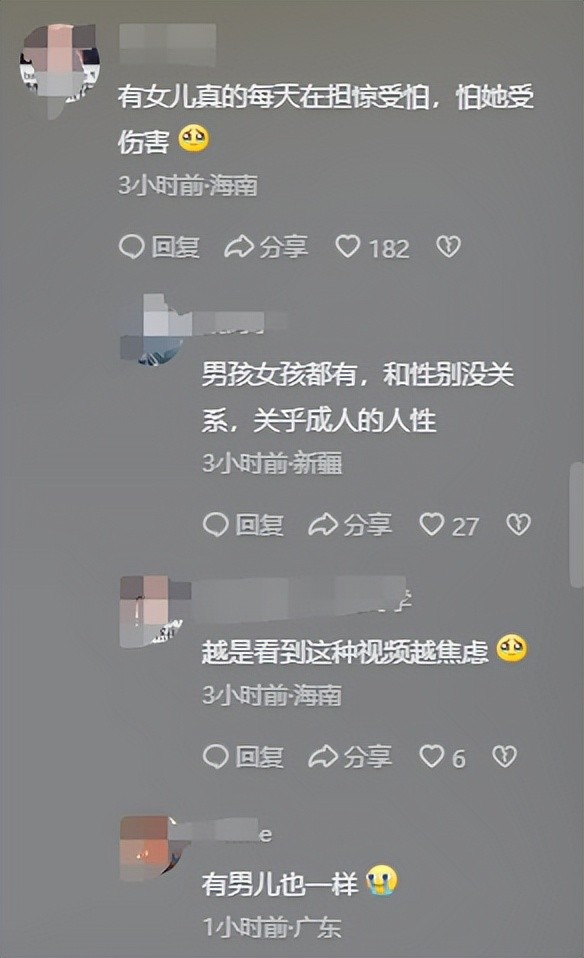The width and height of the screenshot is (584, 958).
Task: Open the first commenter's avatar
Action: [59, 64]
